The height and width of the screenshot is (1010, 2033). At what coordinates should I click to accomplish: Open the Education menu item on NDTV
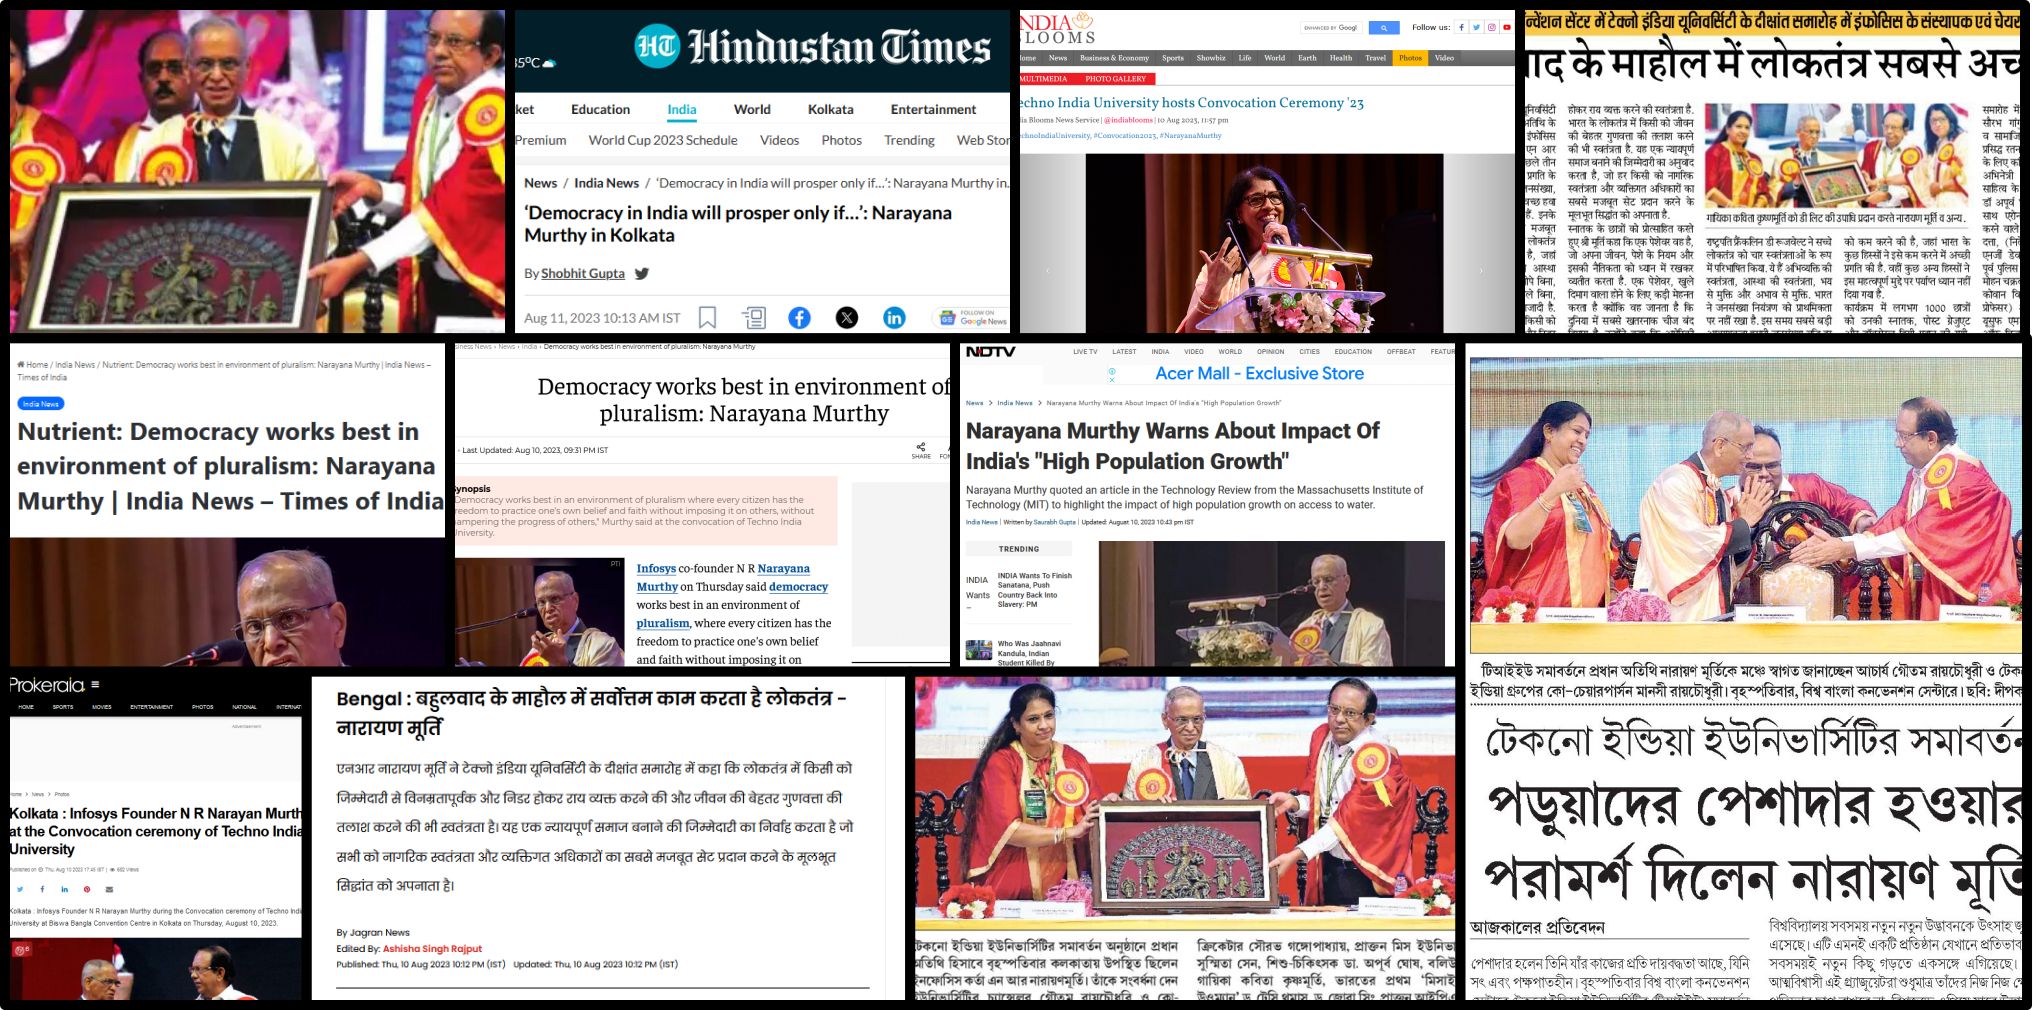[1352, 352]
